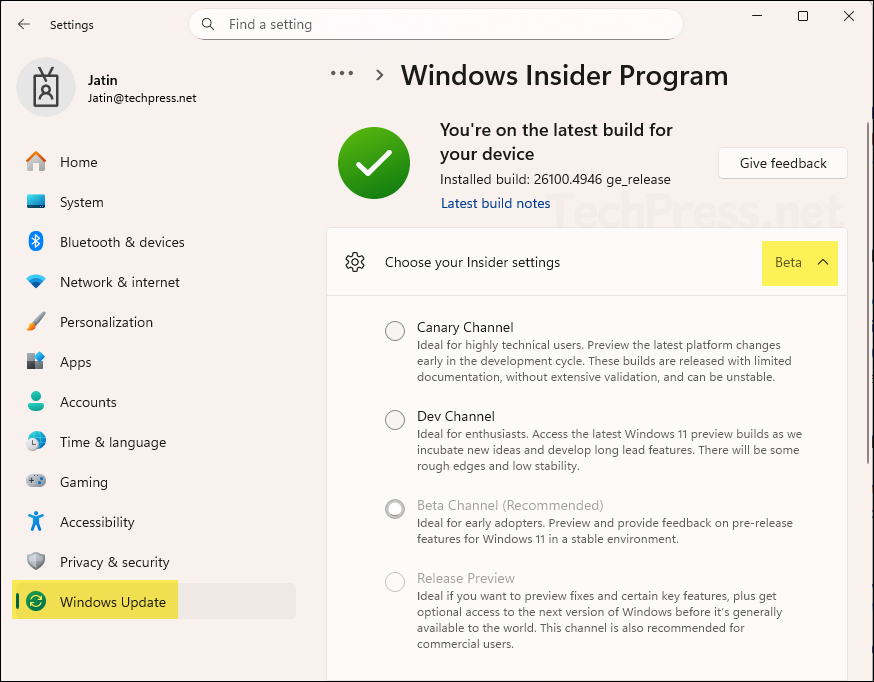Click the back arrow icon

23,24
